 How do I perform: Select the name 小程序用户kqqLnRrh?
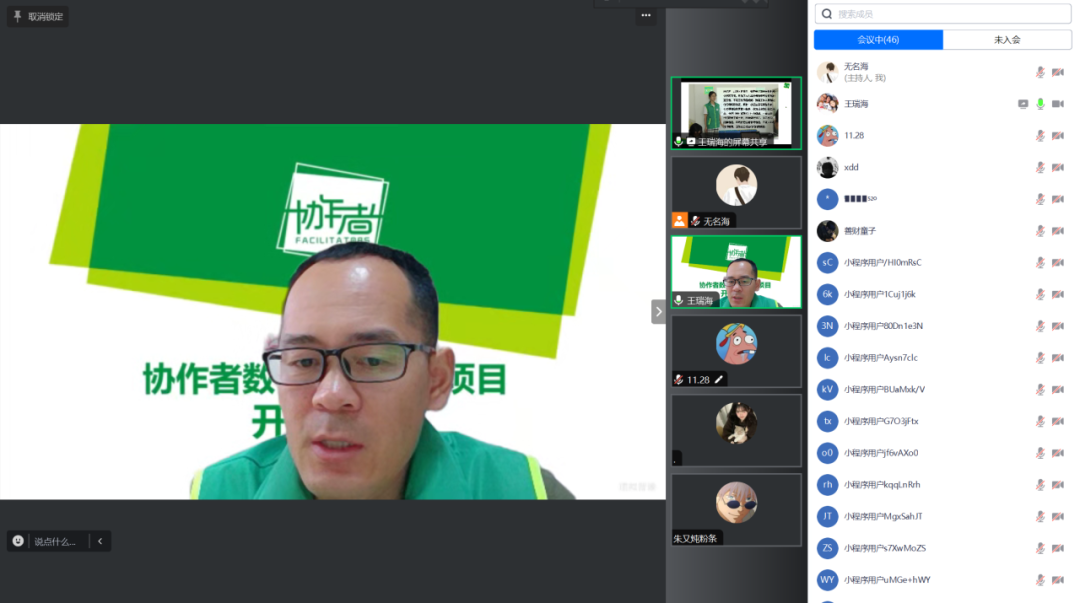click(882, 484)
